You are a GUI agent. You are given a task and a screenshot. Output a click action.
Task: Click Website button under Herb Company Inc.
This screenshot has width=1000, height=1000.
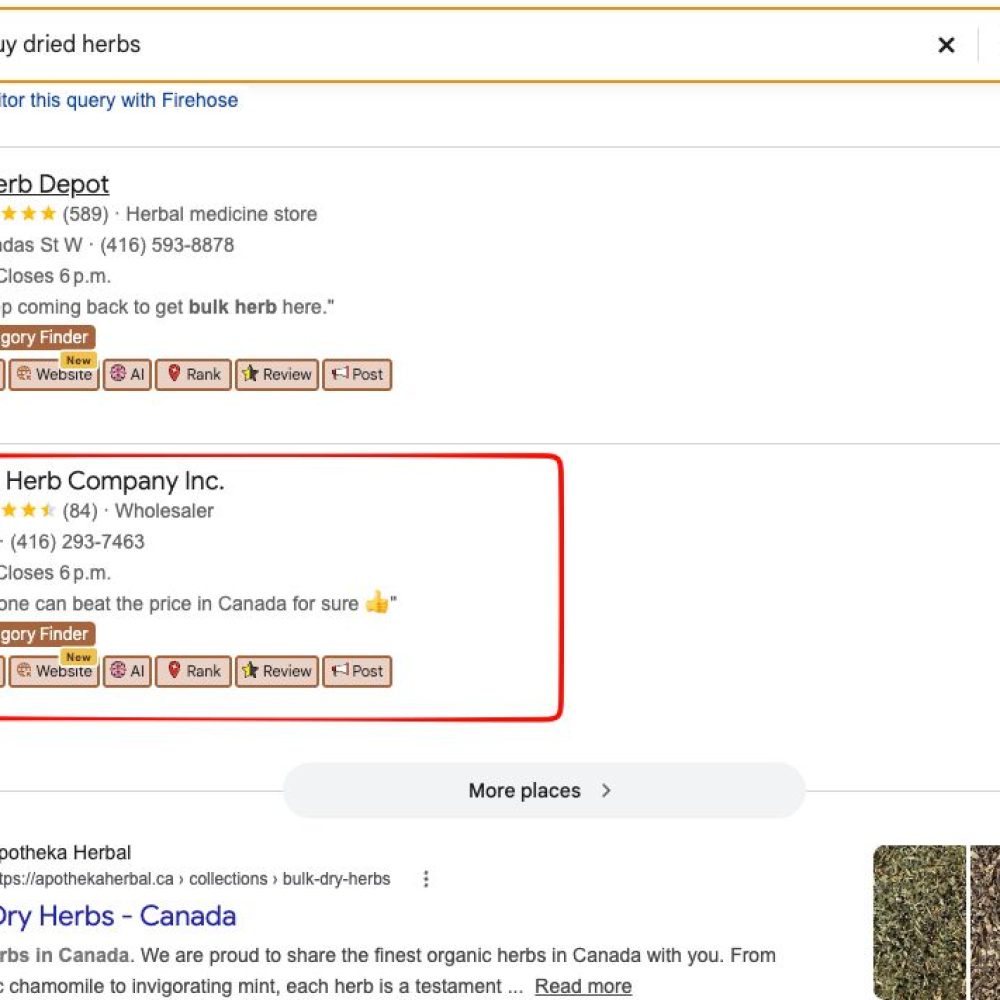(54, 671)
